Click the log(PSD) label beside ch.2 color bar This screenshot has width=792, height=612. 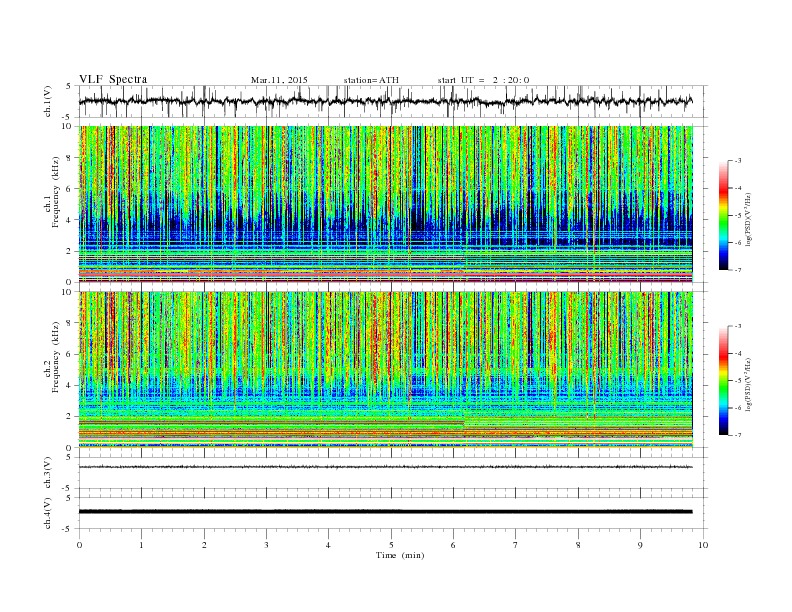[748, 383]
